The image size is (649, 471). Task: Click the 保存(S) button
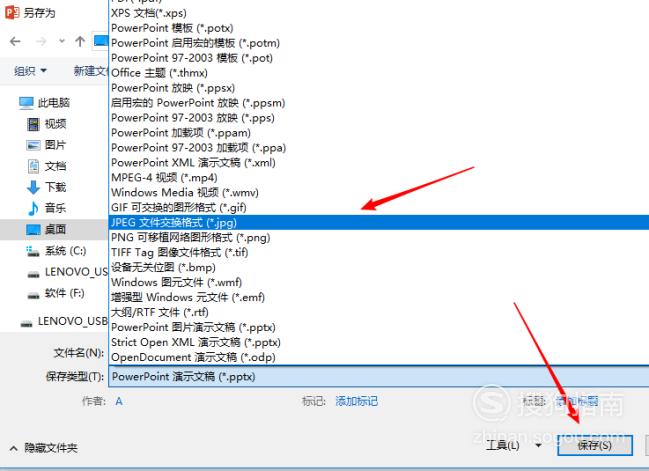coord(595,445)
